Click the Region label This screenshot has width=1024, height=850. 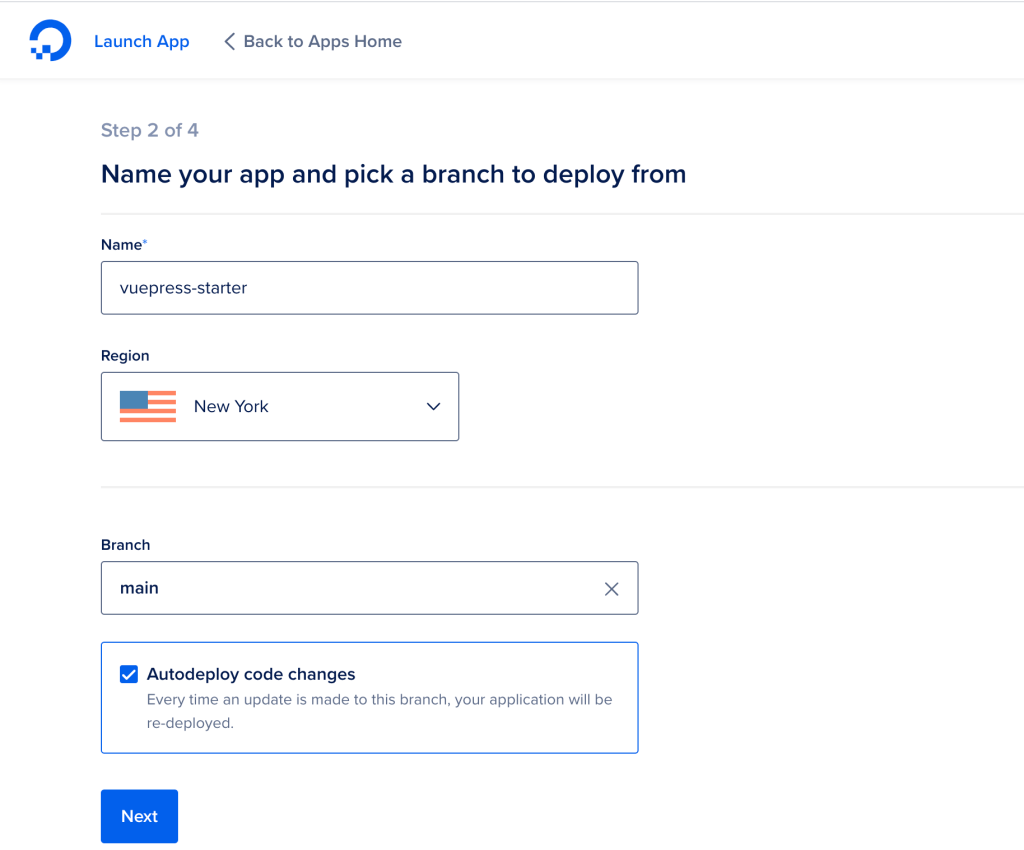(x=125, y=356)
